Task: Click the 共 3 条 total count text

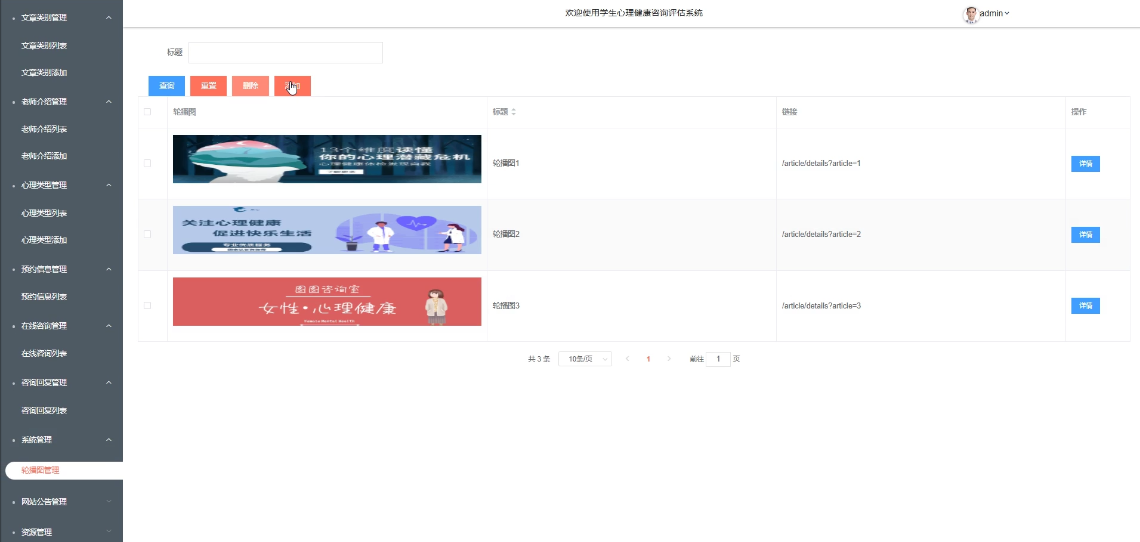Action: coord(539,359)
